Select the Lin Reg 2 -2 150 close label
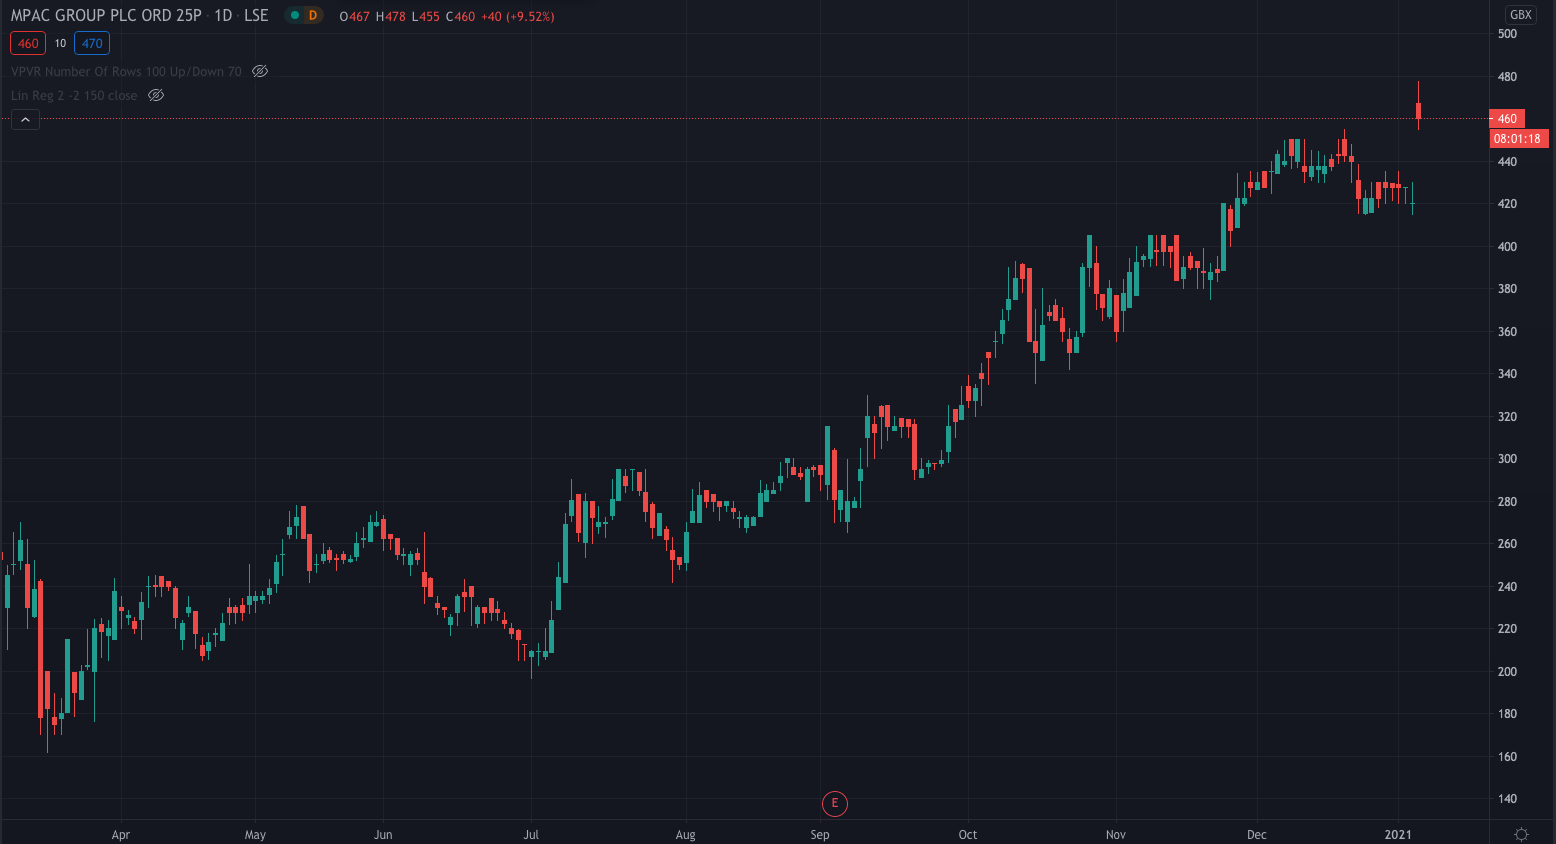 tap(74, 95)
